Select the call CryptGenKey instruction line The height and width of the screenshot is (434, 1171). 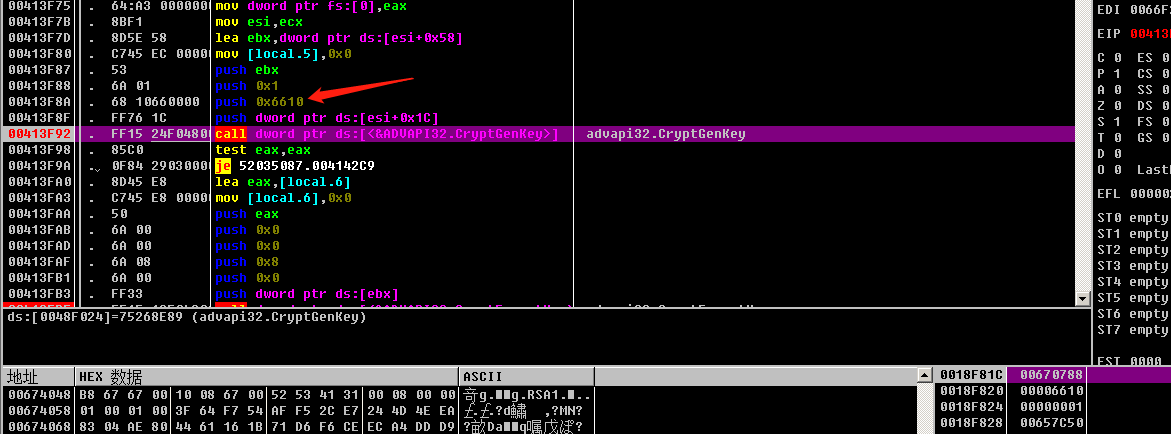(x=386, y=134)
